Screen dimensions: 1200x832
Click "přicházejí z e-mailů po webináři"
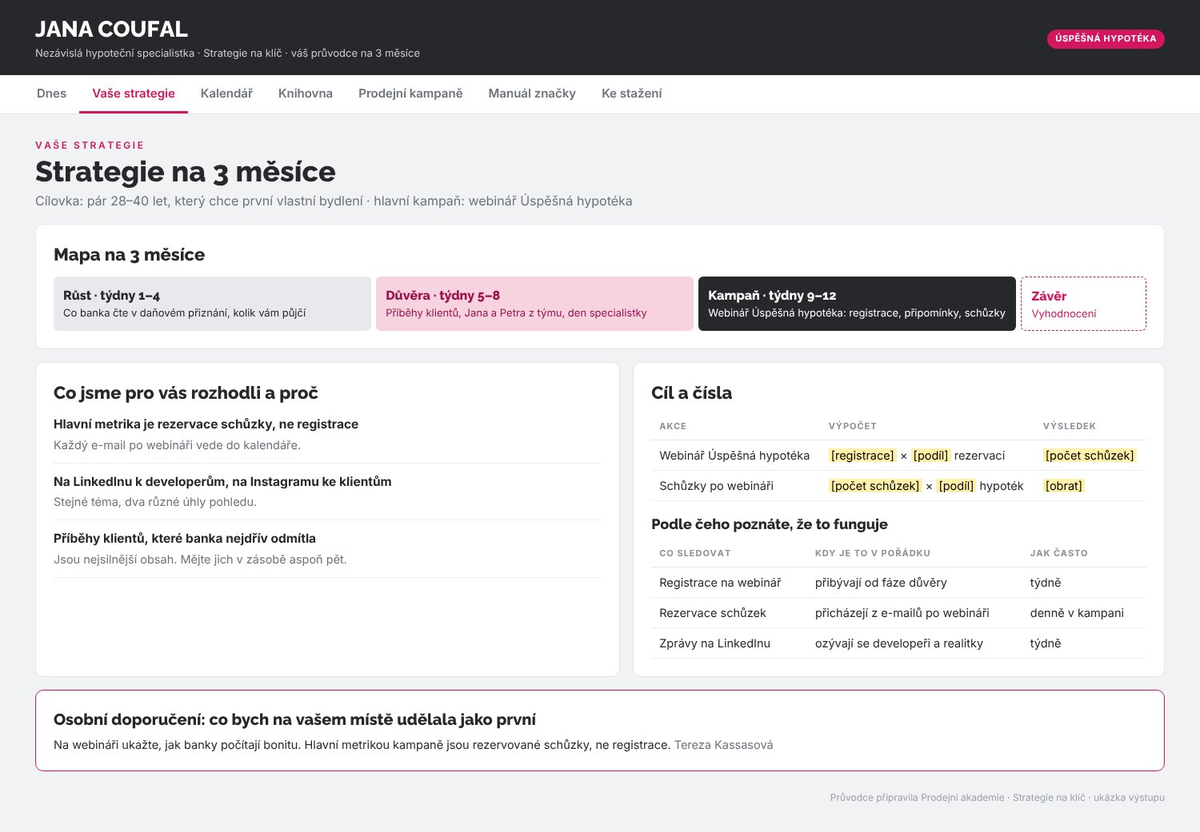[902, 613]
